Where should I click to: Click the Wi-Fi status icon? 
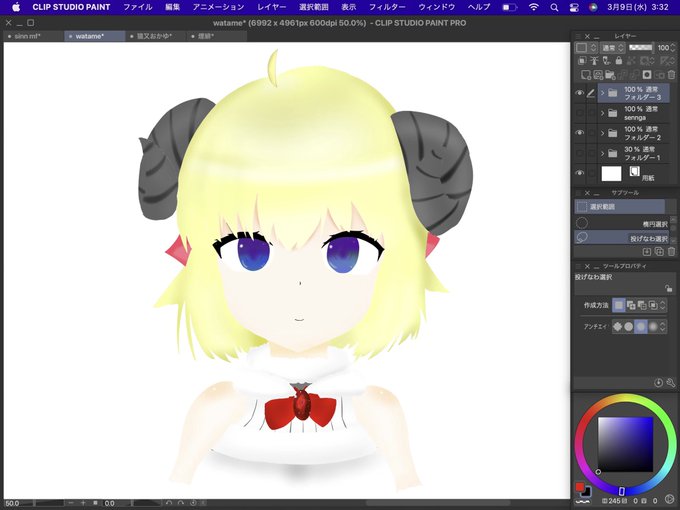tap(534, 7)
